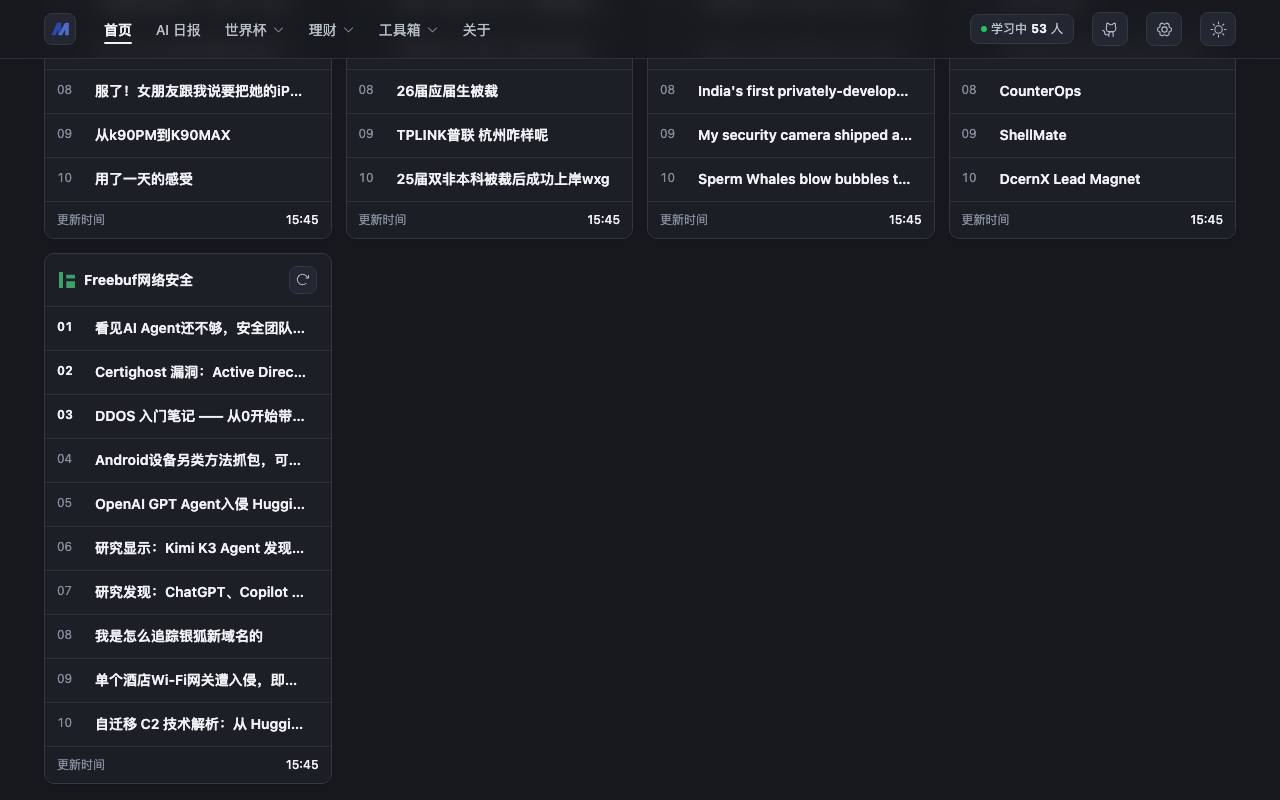Open 'OpenAI GPT Agent入侵' article
The height and width of the screenshot is (800, 1280).
click(188, 504)
